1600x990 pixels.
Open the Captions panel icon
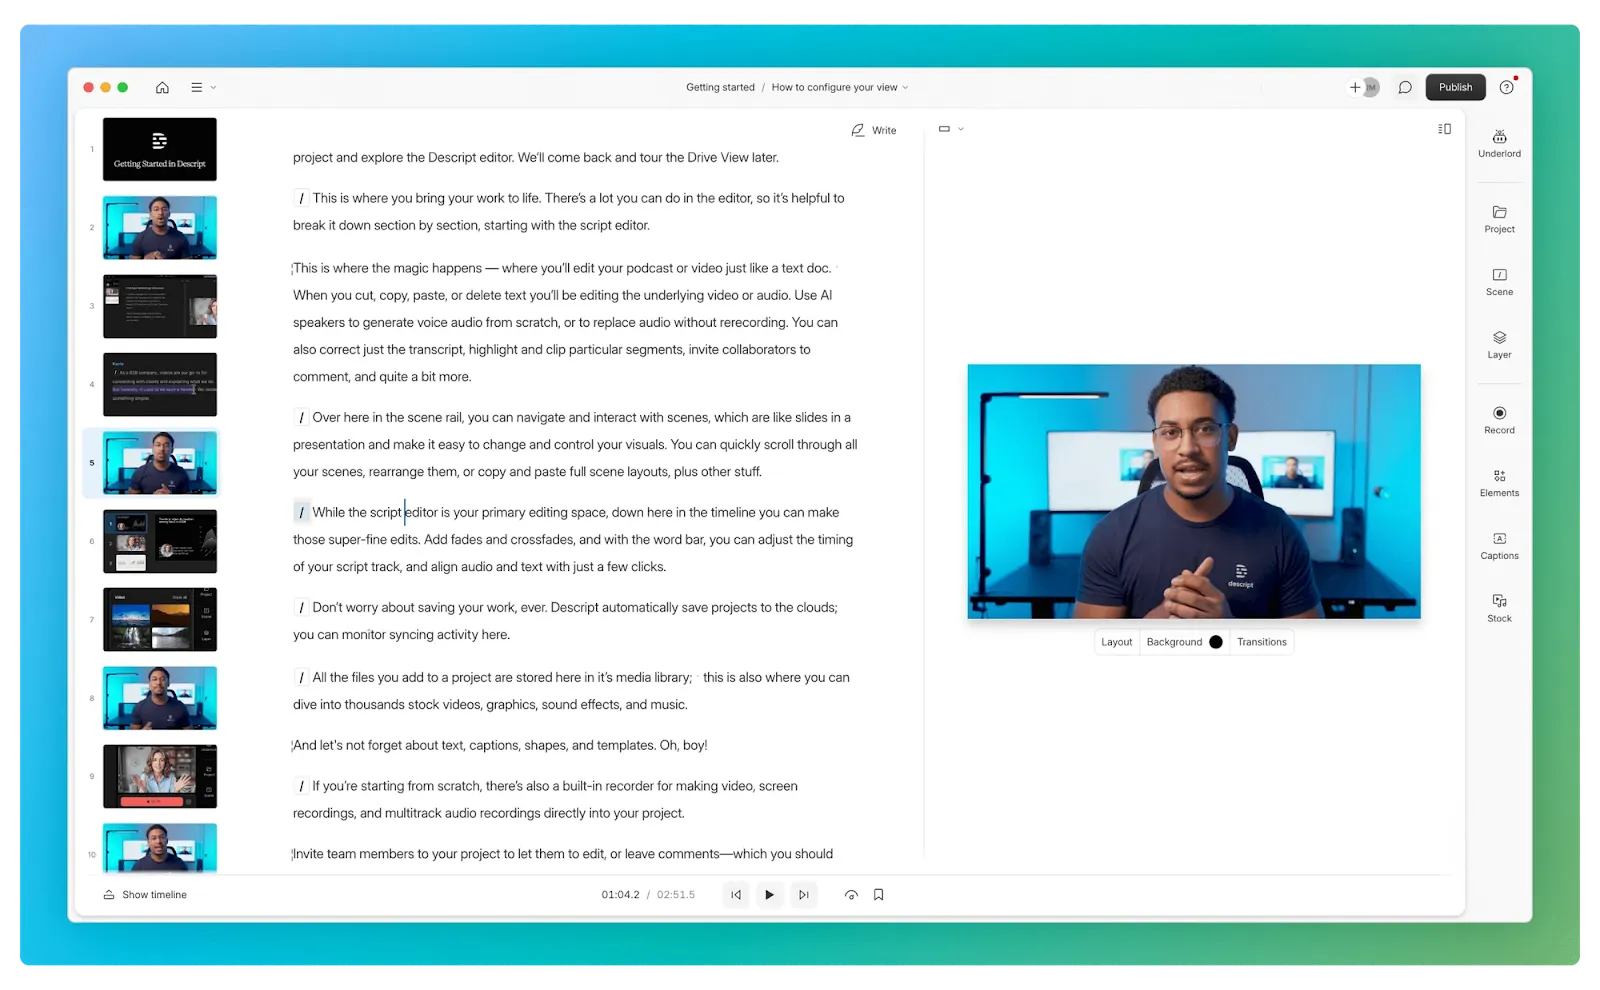(1499, 546)
